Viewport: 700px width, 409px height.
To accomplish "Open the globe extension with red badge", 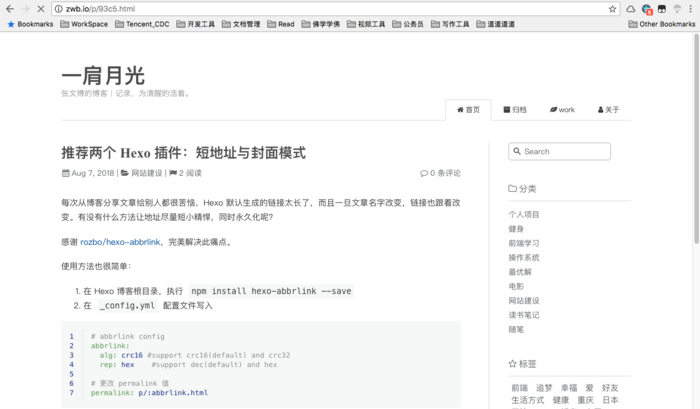I will (x=646, y=9).
